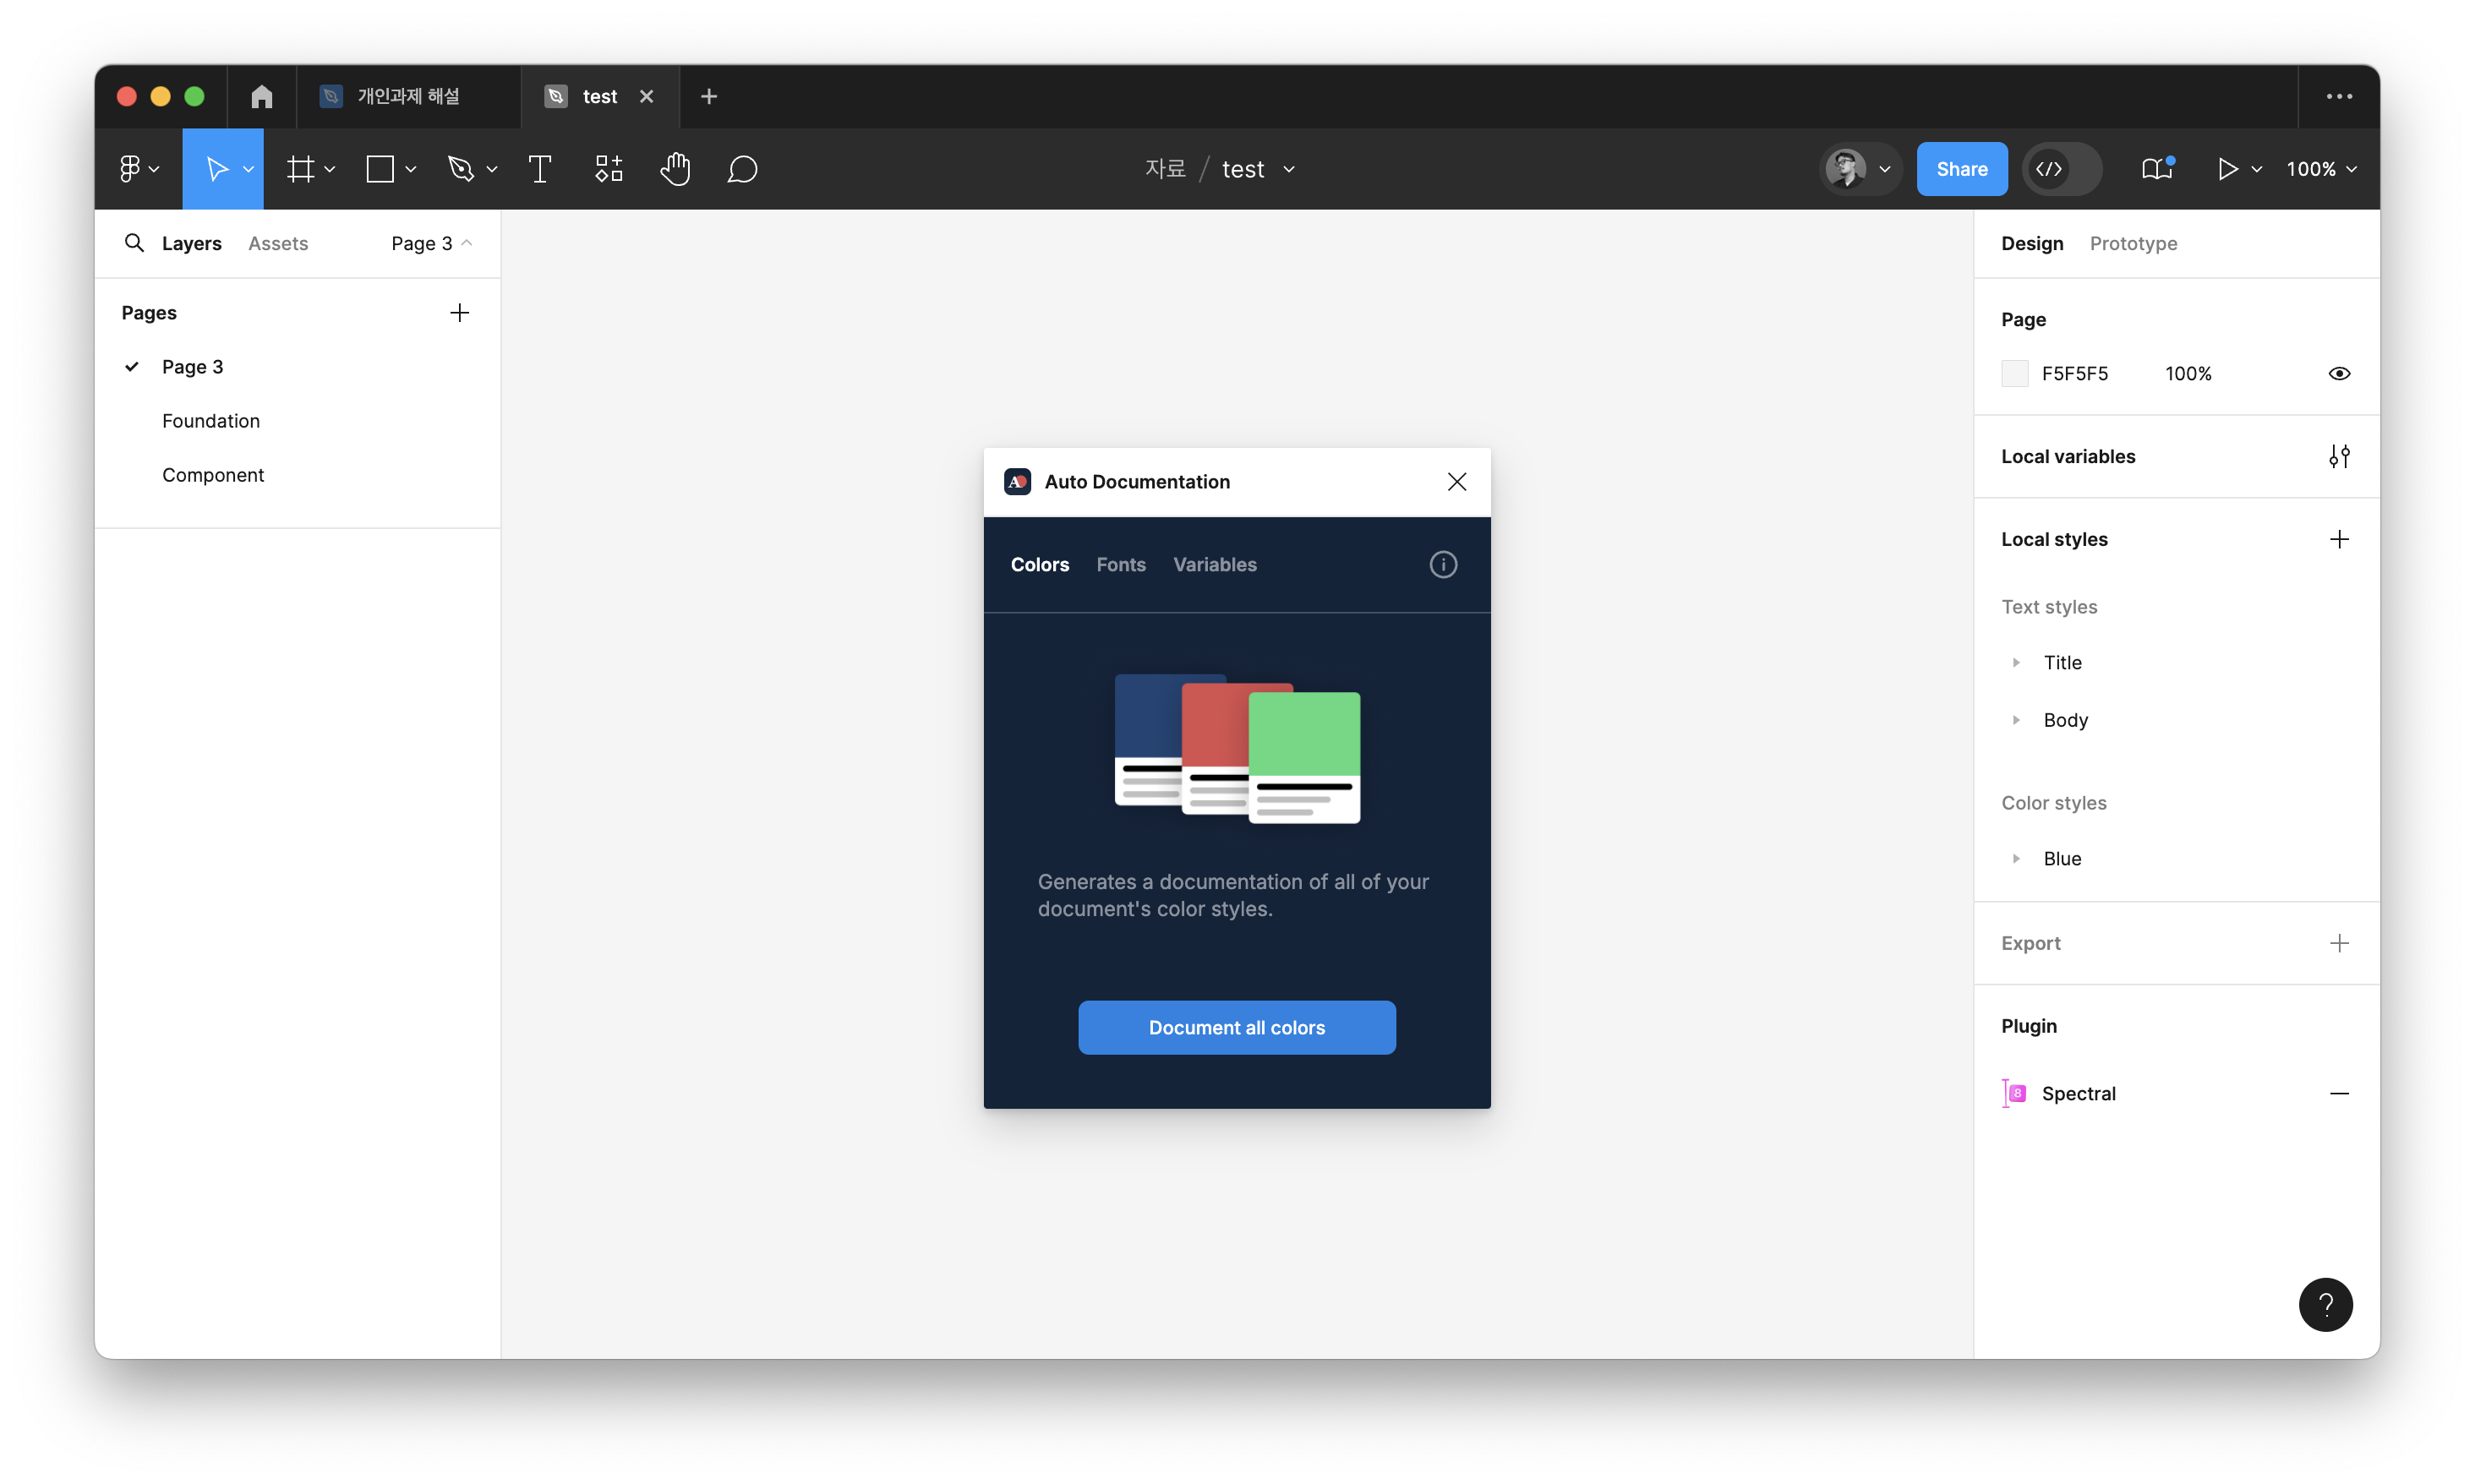This screenshot has width=2475, height=1484.
Task: Expand the Title text style group
Action: click(2016, 662)
